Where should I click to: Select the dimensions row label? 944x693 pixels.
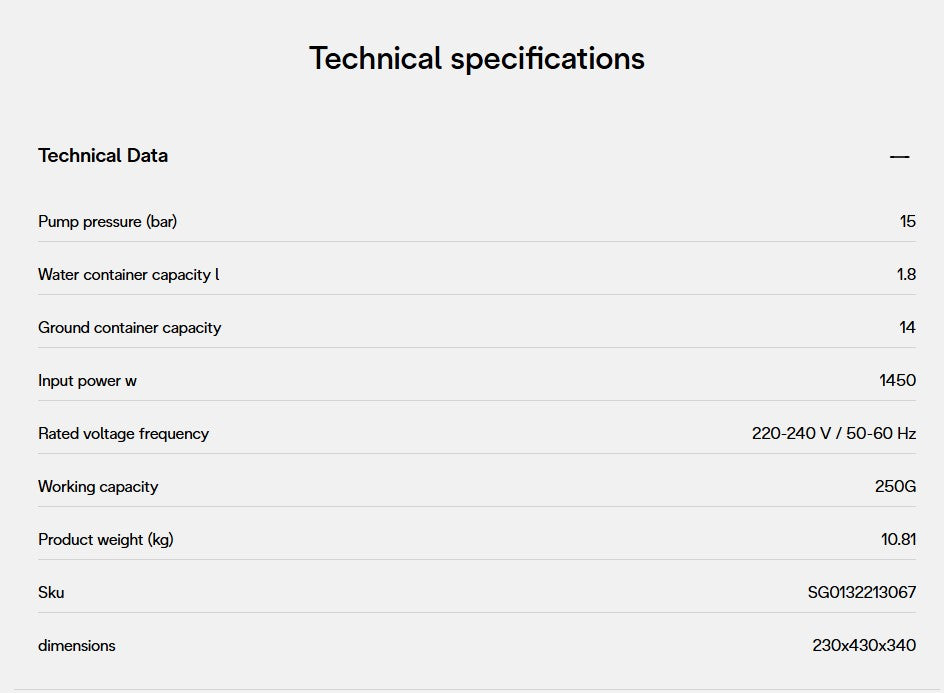[77, 646]
